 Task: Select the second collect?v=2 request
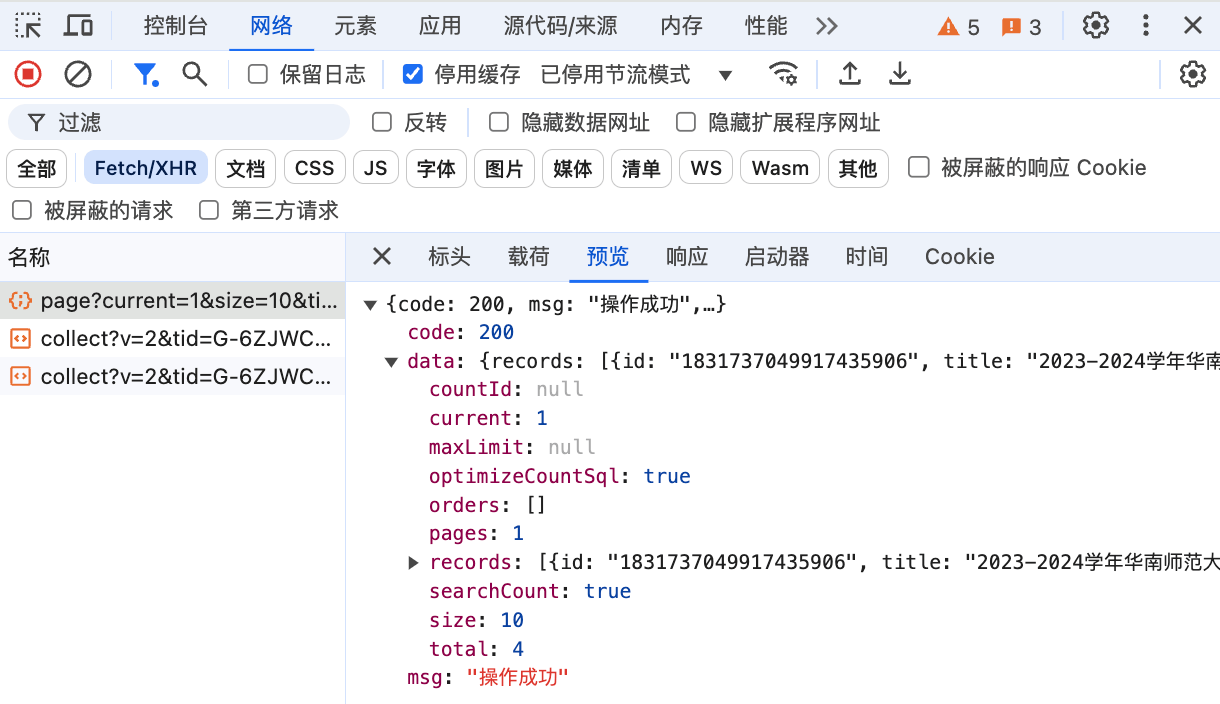(172, 376)
